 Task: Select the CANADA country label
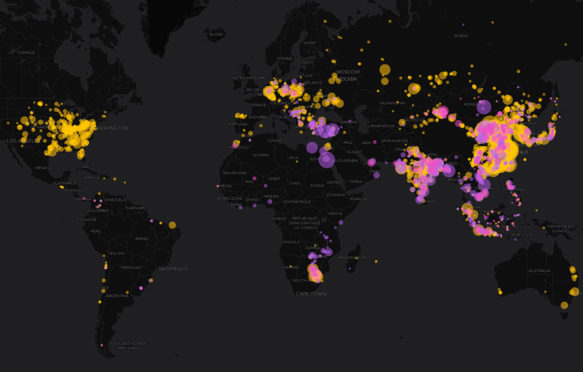(26, 53)
